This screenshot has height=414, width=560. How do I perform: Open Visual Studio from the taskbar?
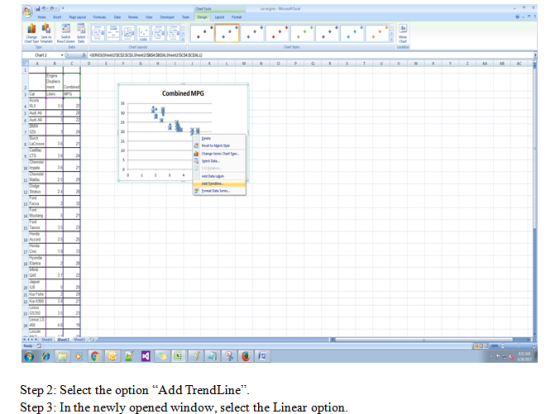[x=145, y=356]
